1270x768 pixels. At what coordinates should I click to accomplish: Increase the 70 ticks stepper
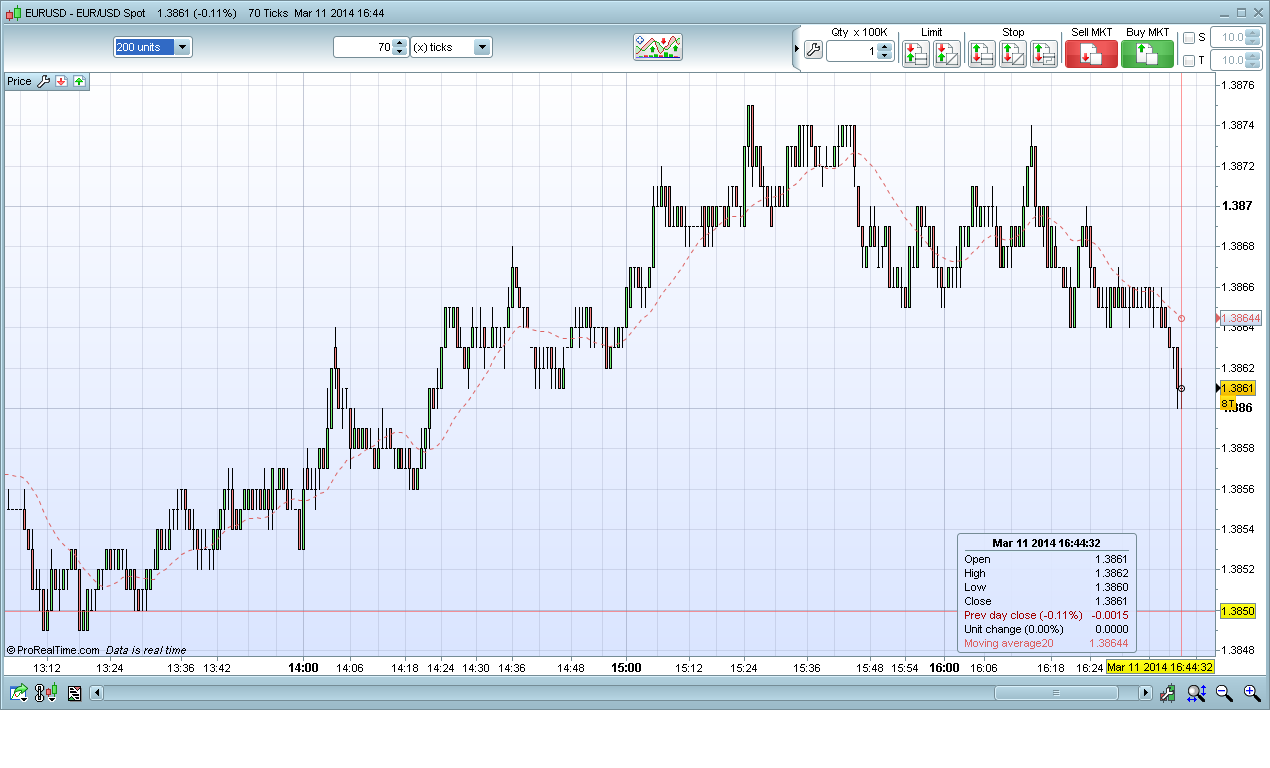(x=400, y=42)
